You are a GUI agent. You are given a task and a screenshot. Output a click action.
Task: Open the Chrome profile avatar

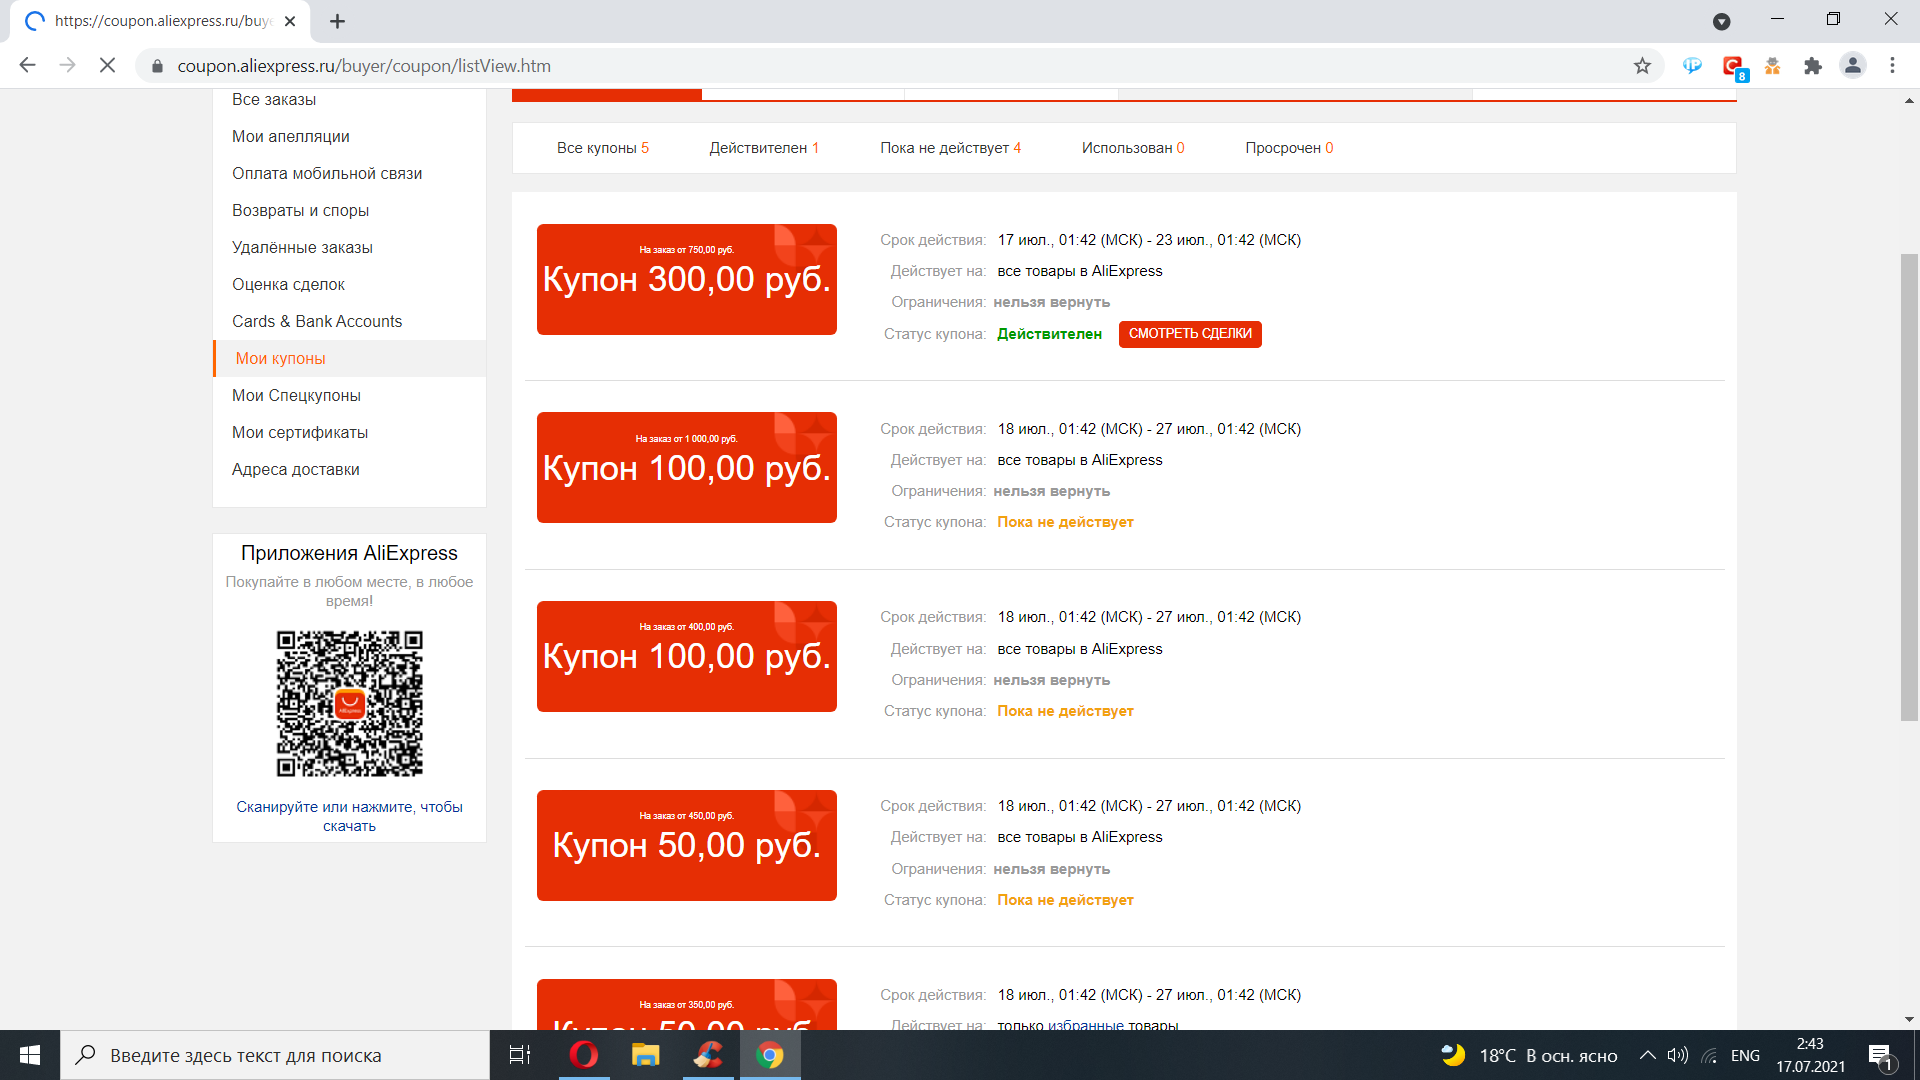tap(1852, 66)
